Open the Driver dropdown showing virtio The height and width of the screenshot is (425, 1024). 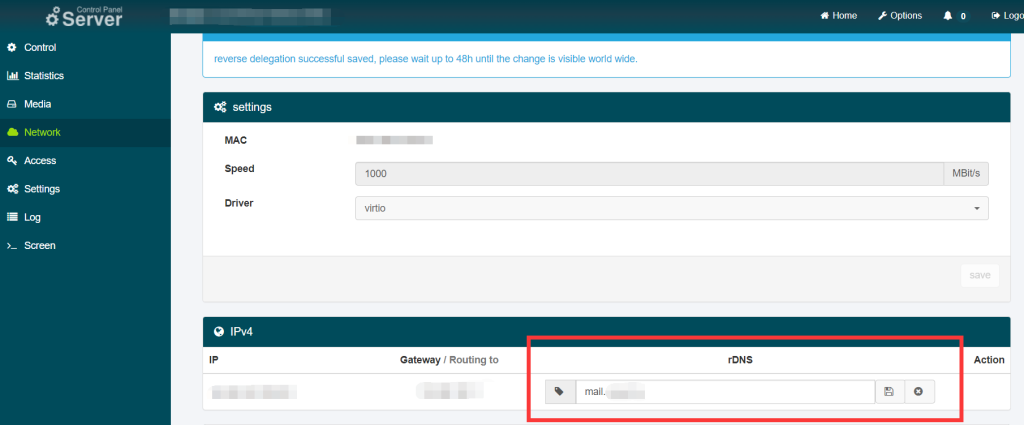click(672, 208)
